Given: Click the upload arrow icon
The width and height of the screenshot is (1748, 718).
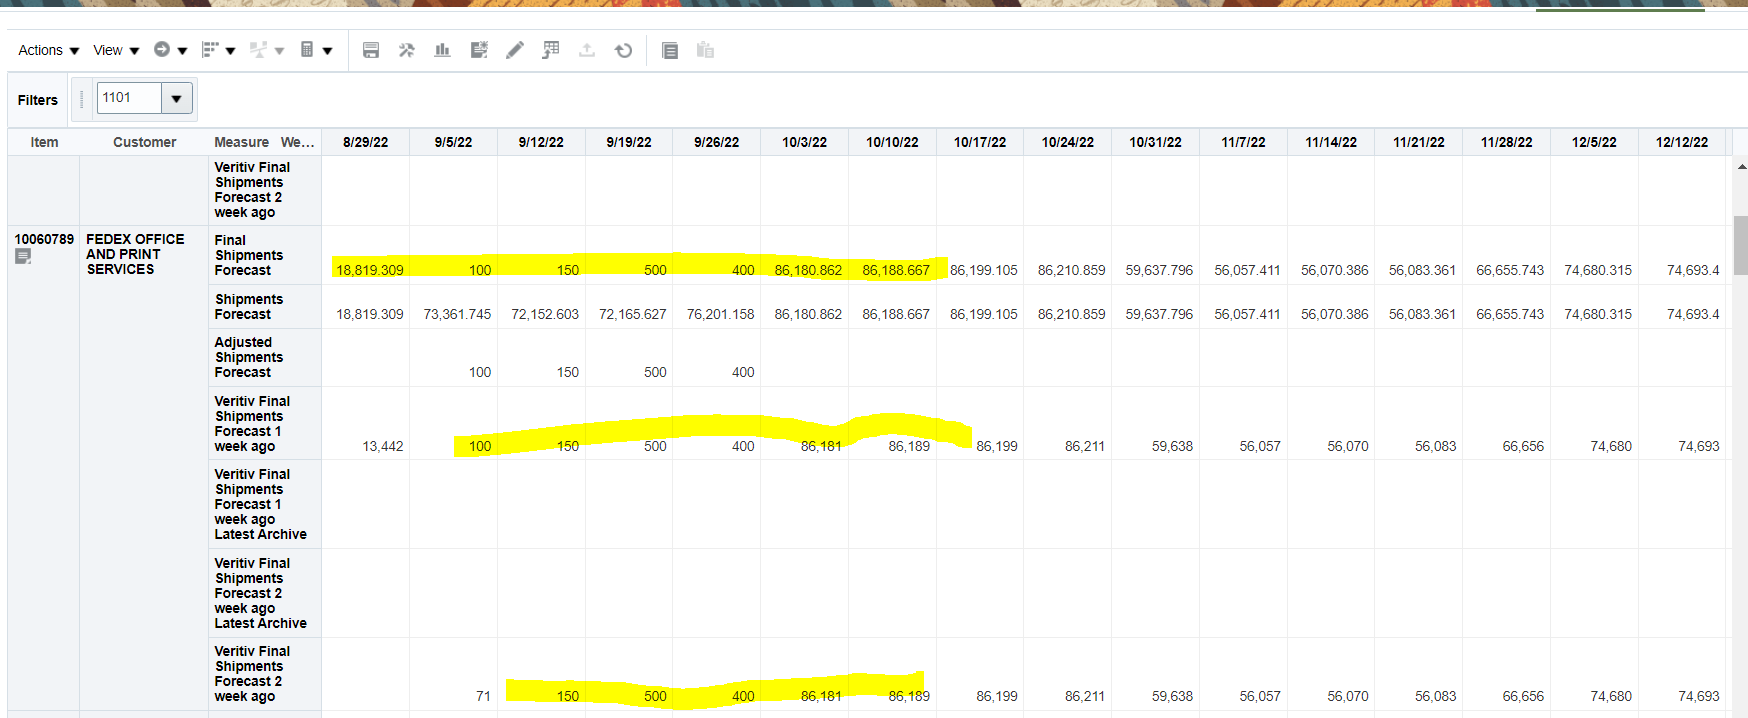Looking at the screenshot, I should coord(587,50).
